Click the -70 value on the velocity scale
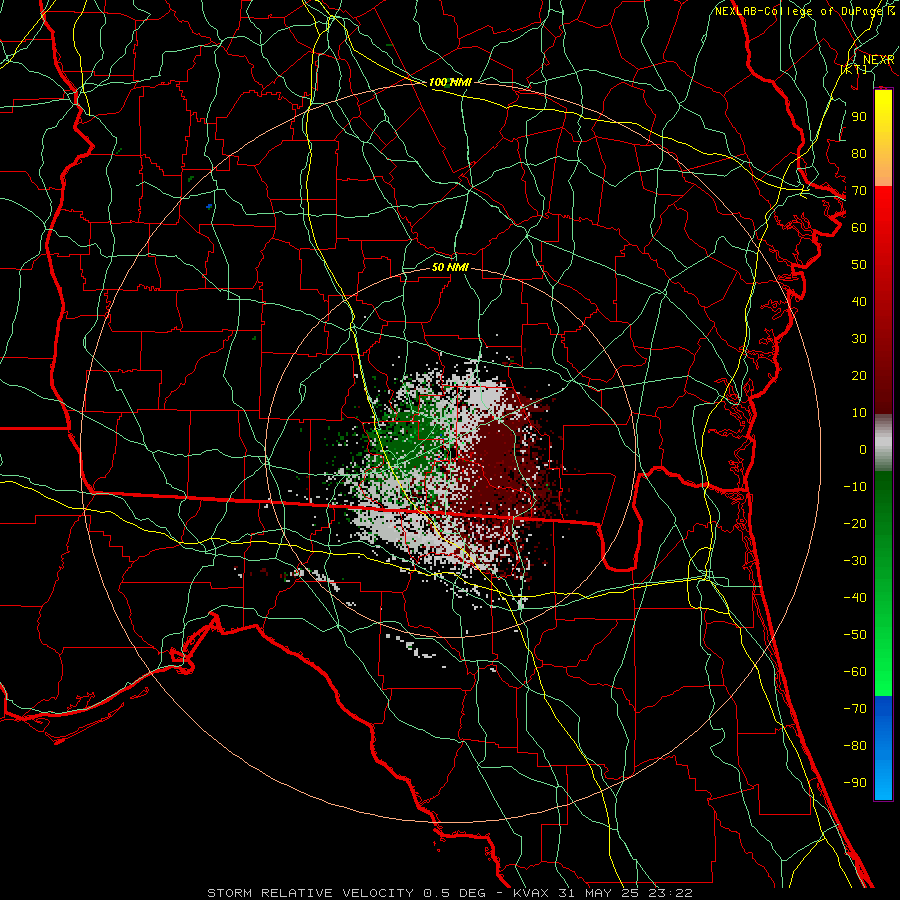 (x=855, y=709)
